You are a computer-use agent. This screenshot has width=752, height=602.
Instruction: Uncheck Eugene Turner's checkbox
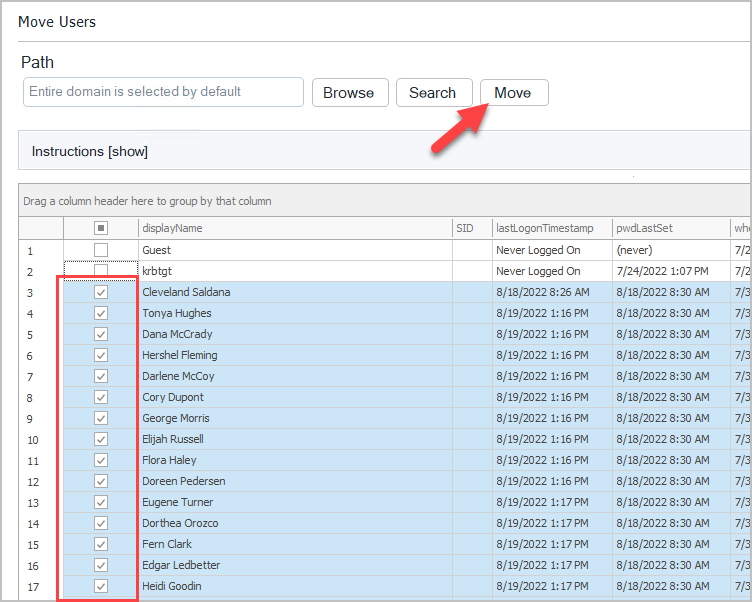[x=101, y=502]
